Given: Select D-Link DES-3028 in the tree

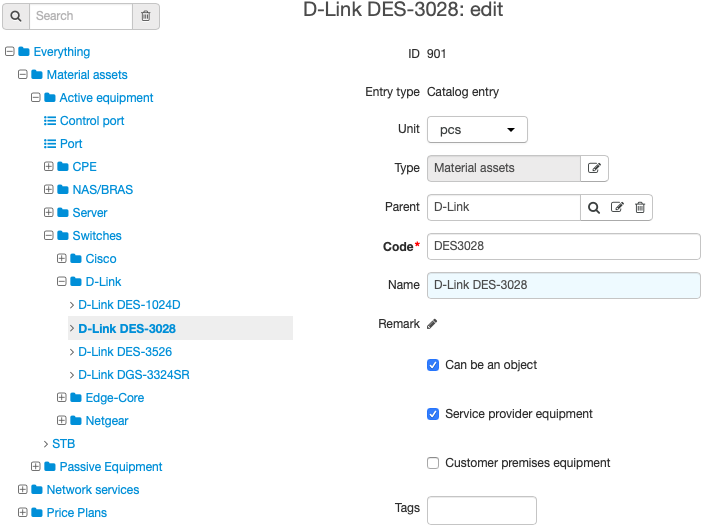Looking at the screenshot, I should coord(127,329).
